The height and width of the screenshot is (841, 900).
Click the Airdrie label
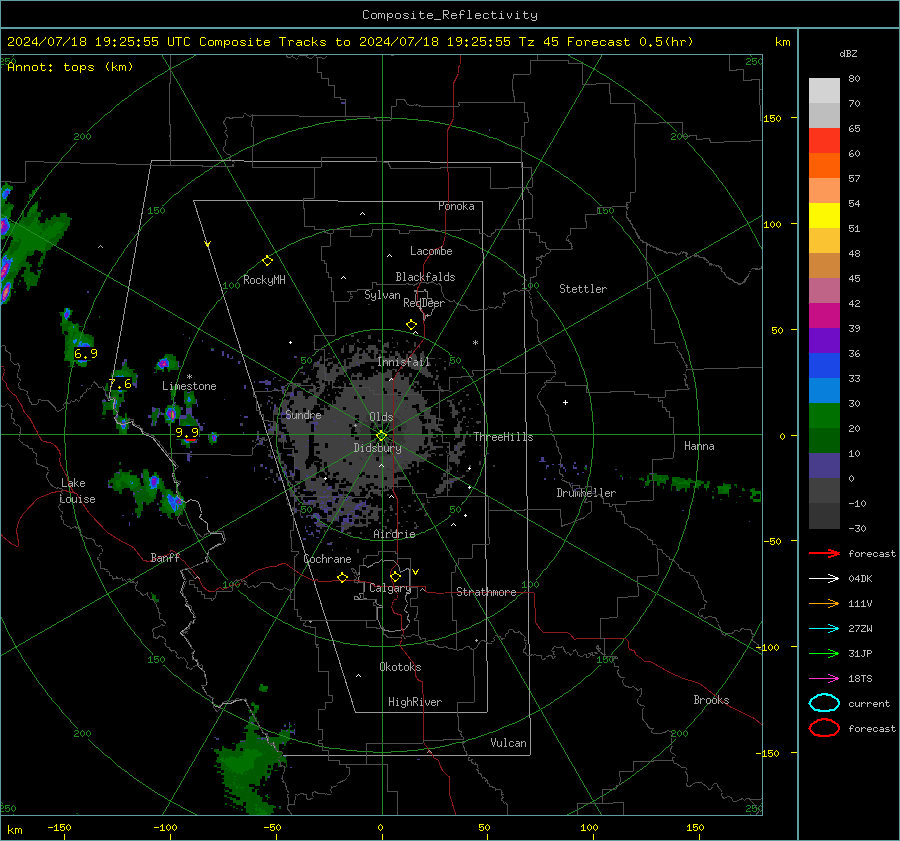pyautogui.click(x=394, y=534)
